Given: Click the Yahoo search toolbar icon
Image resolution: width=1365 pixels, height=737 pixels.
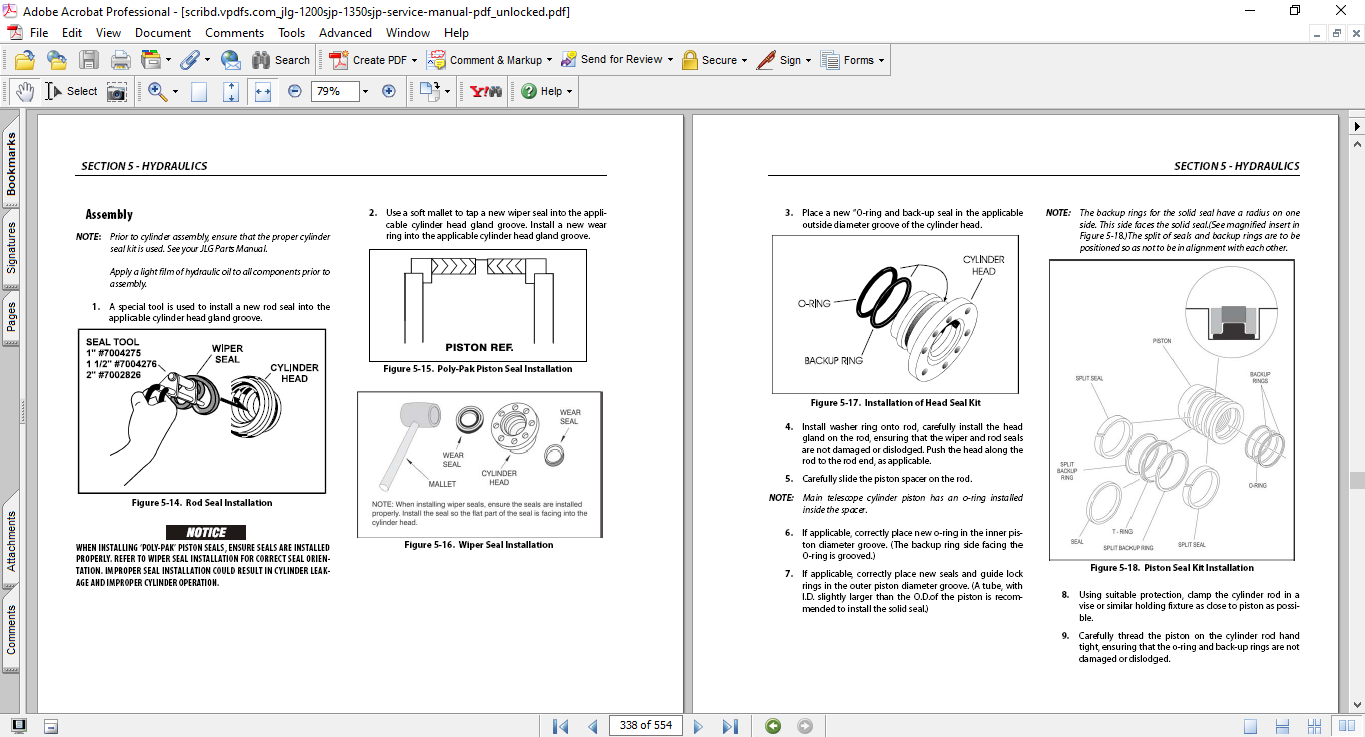Looking at the screenshot, I should (485, 91).
